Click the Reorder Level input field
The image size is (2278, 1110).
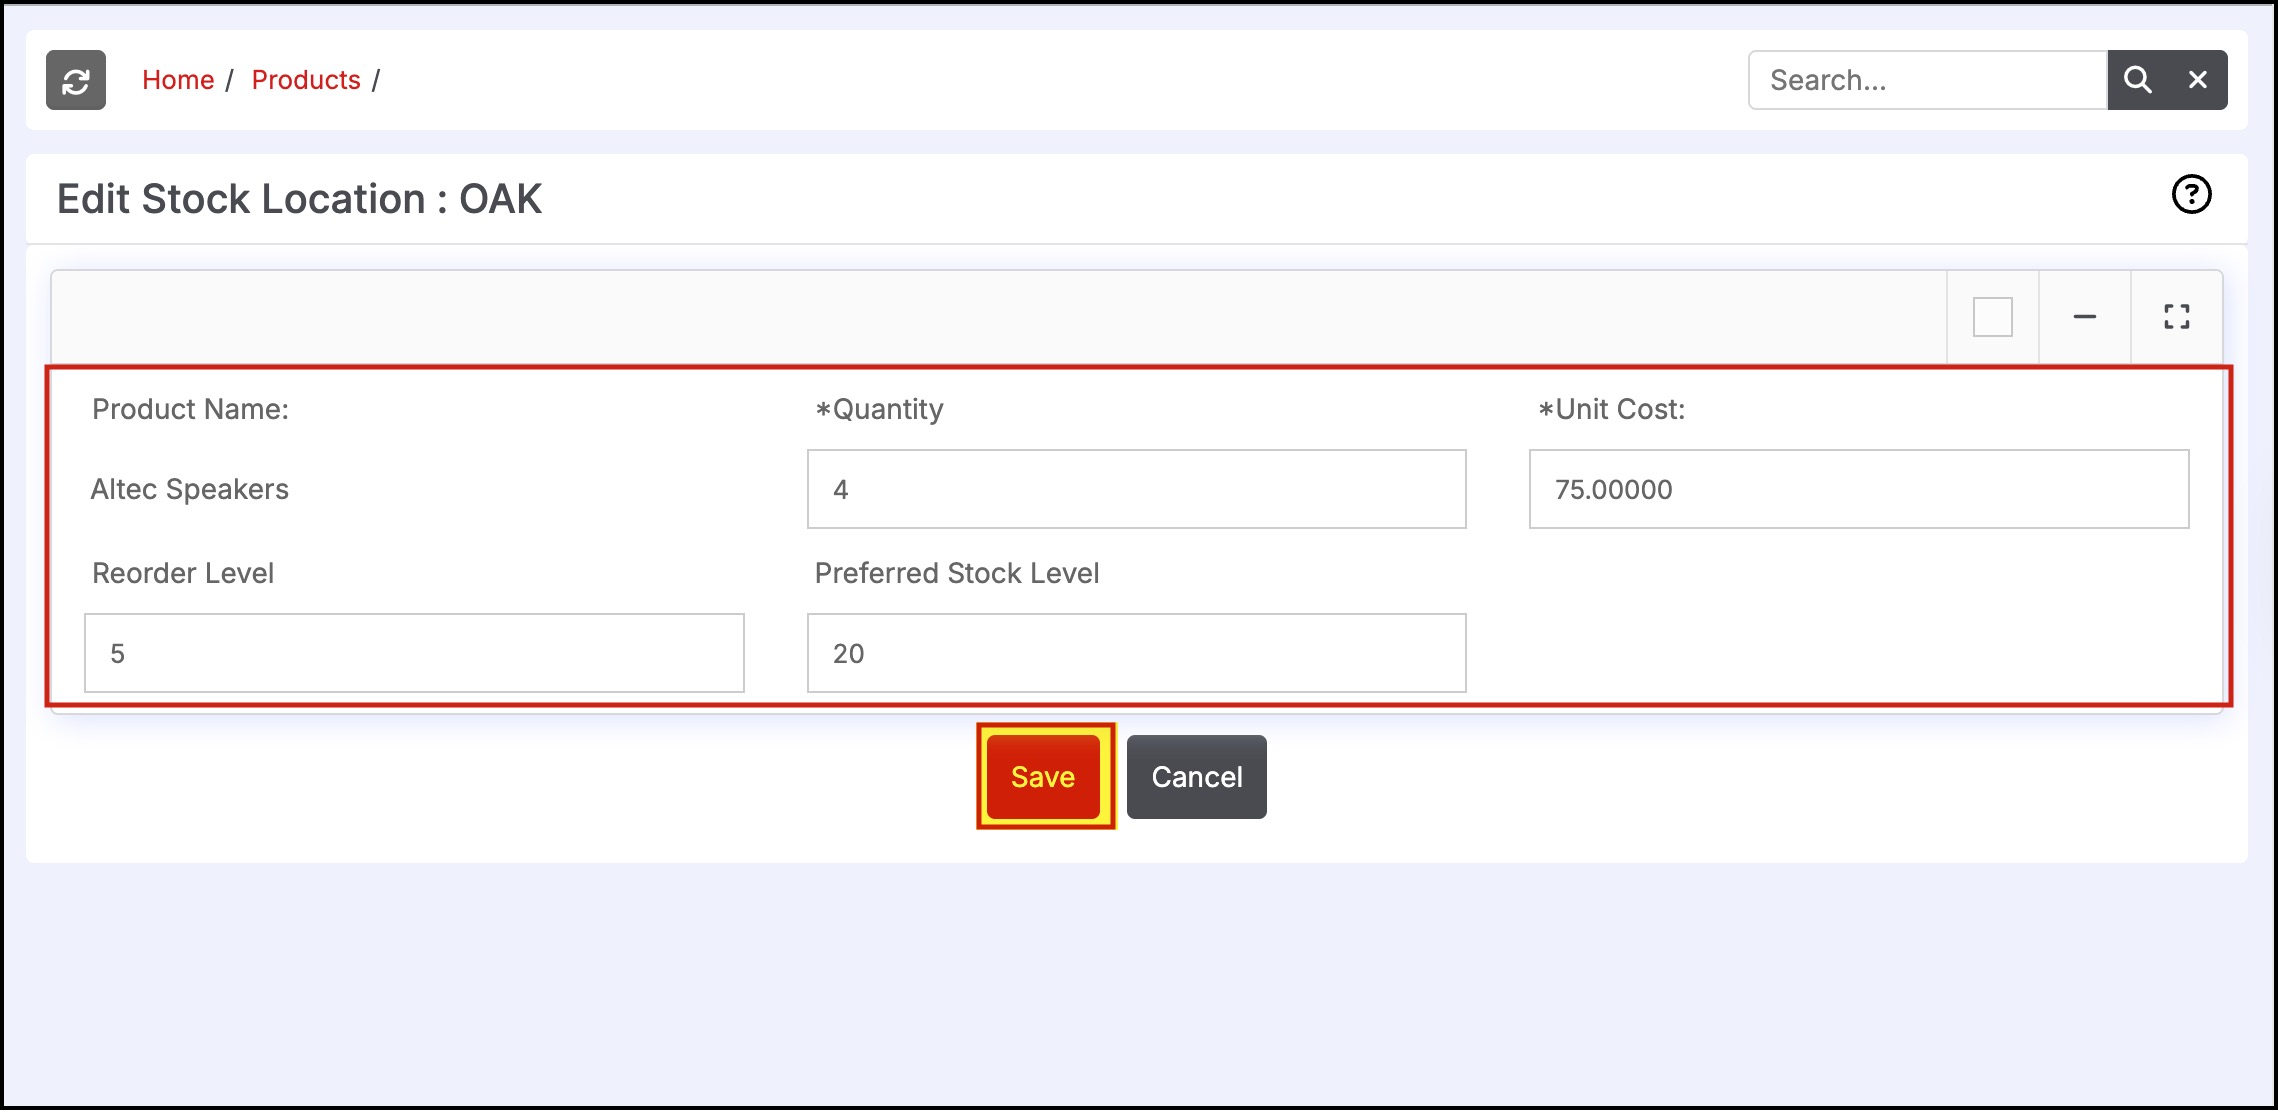(414, 653)
